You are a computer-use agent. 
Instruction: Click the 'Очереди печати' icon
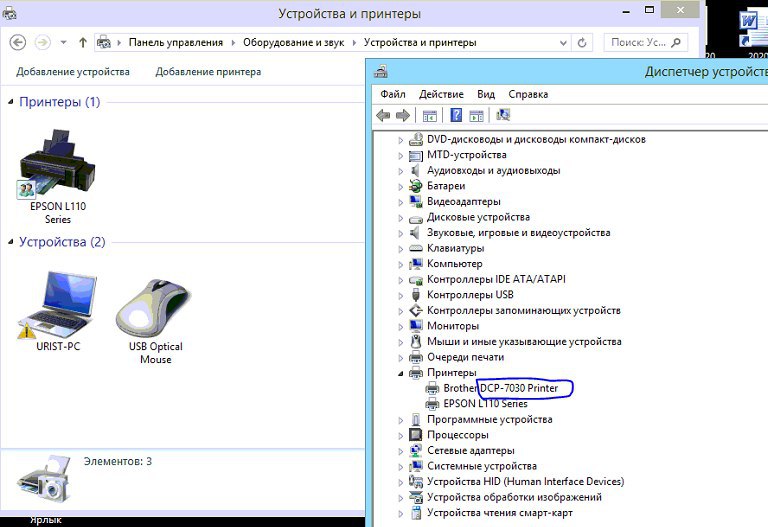(x=416, y=357)
